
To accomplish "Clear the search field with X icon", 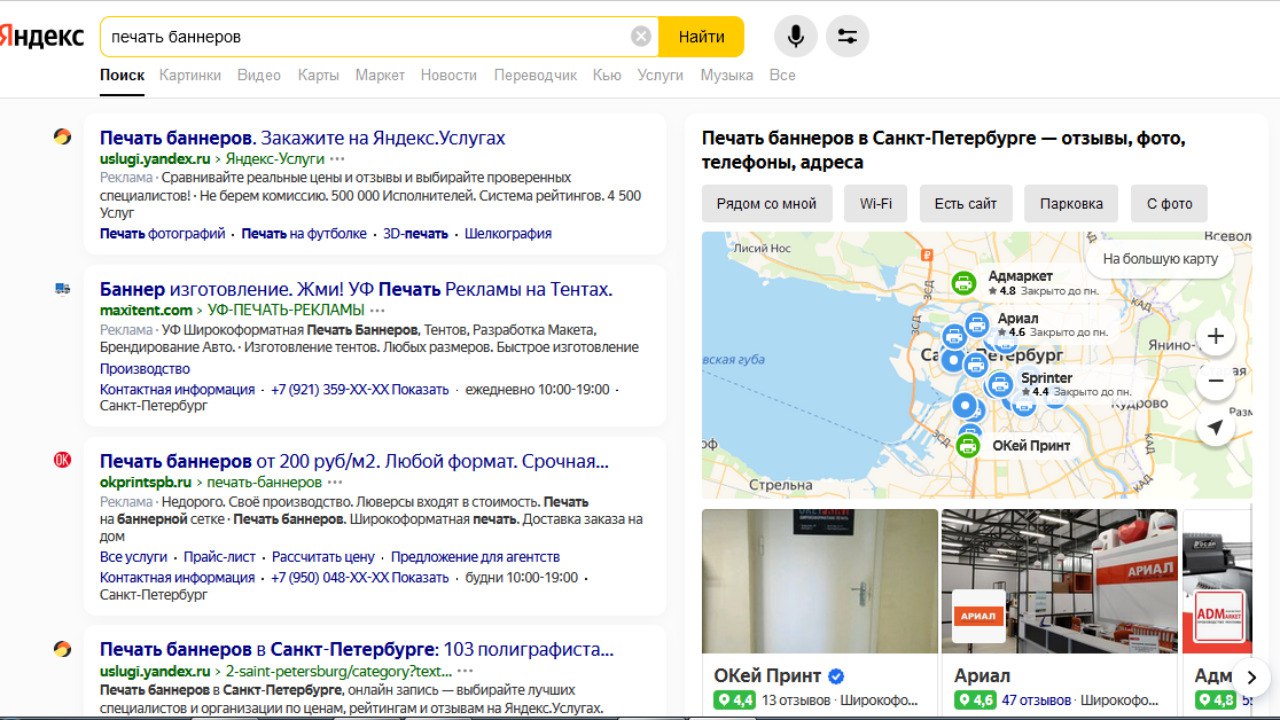I will pyautogui.click(x=641, y=37).
